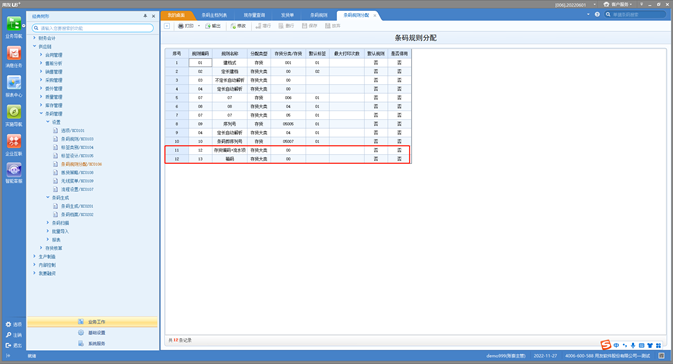Open the 业务导航 sidebar icon
This screenshot has height=364, width=673.
[14, 24]
